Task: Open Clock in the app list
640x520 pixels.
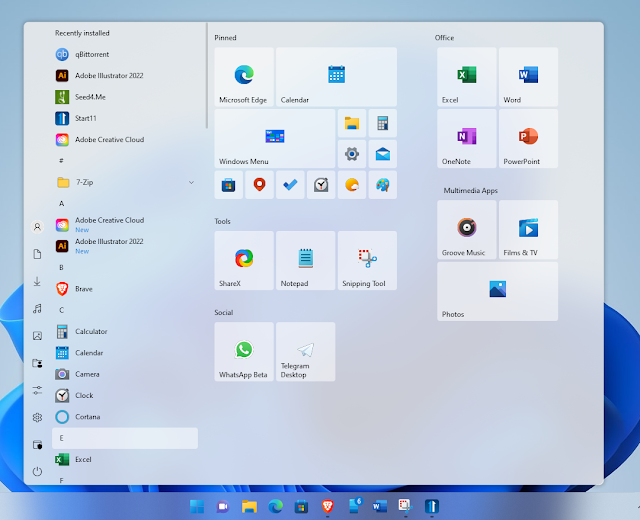Action: (x=125, y=396)
